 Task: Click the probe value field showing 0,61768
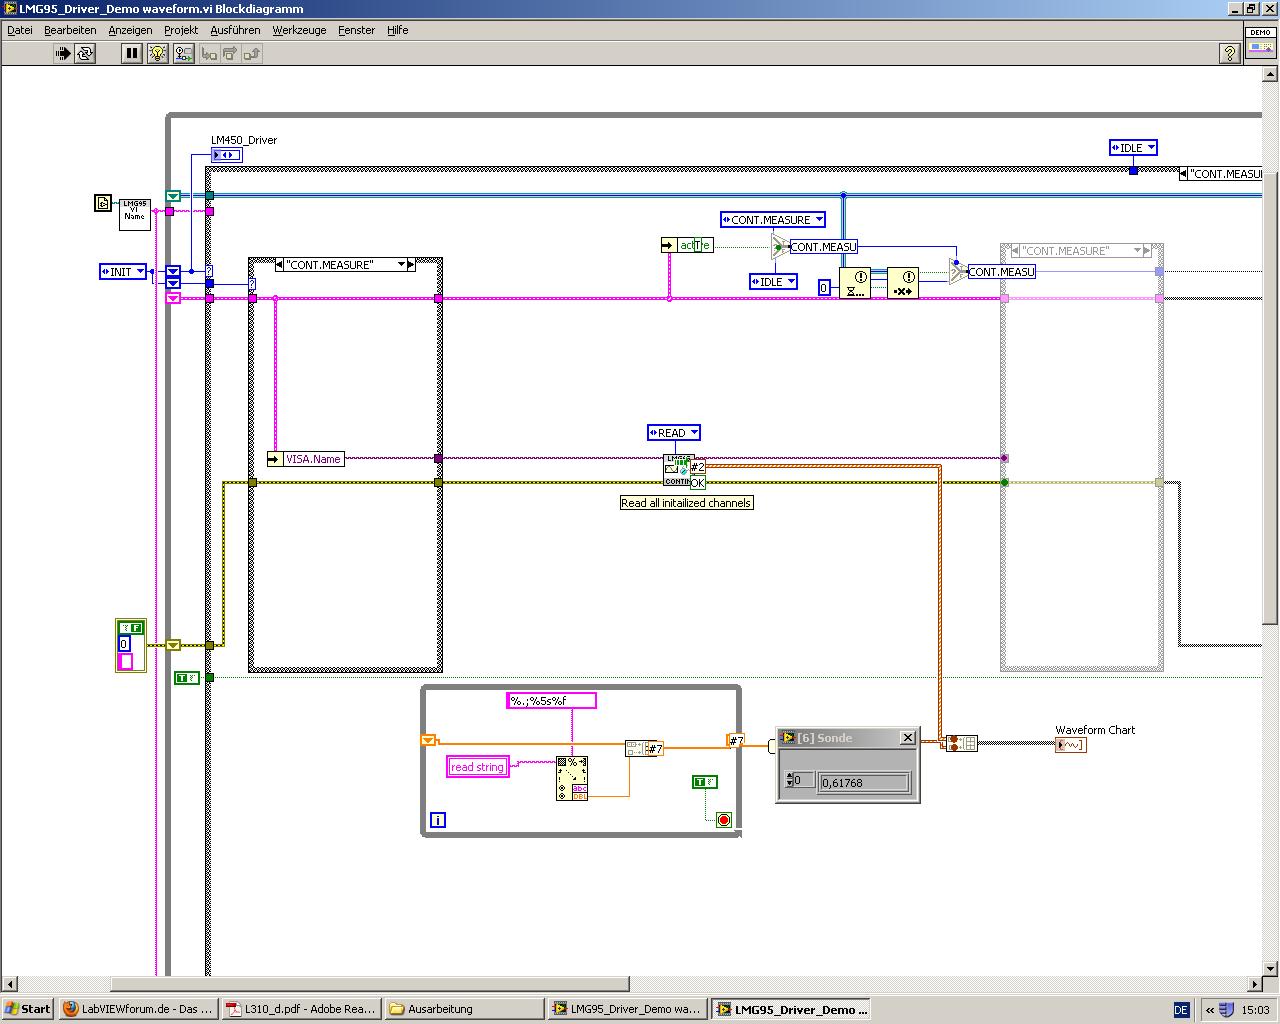tap(863, 783)
